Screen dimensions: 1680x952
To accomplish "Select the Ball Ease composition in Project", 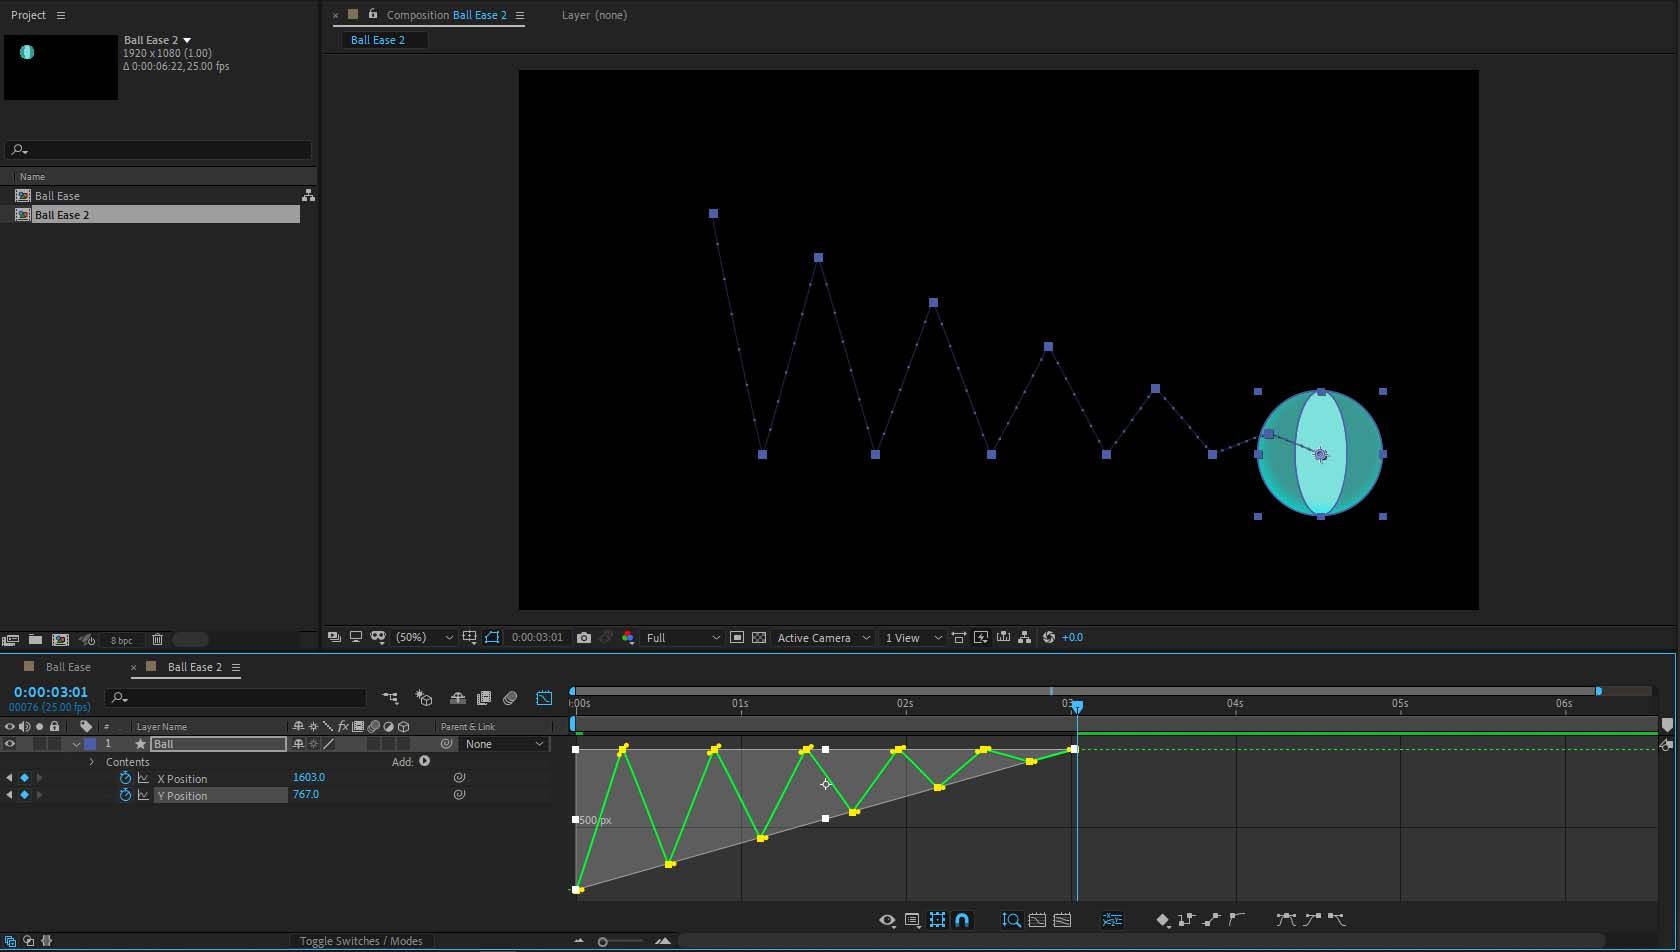I will (x=57, y=196).
